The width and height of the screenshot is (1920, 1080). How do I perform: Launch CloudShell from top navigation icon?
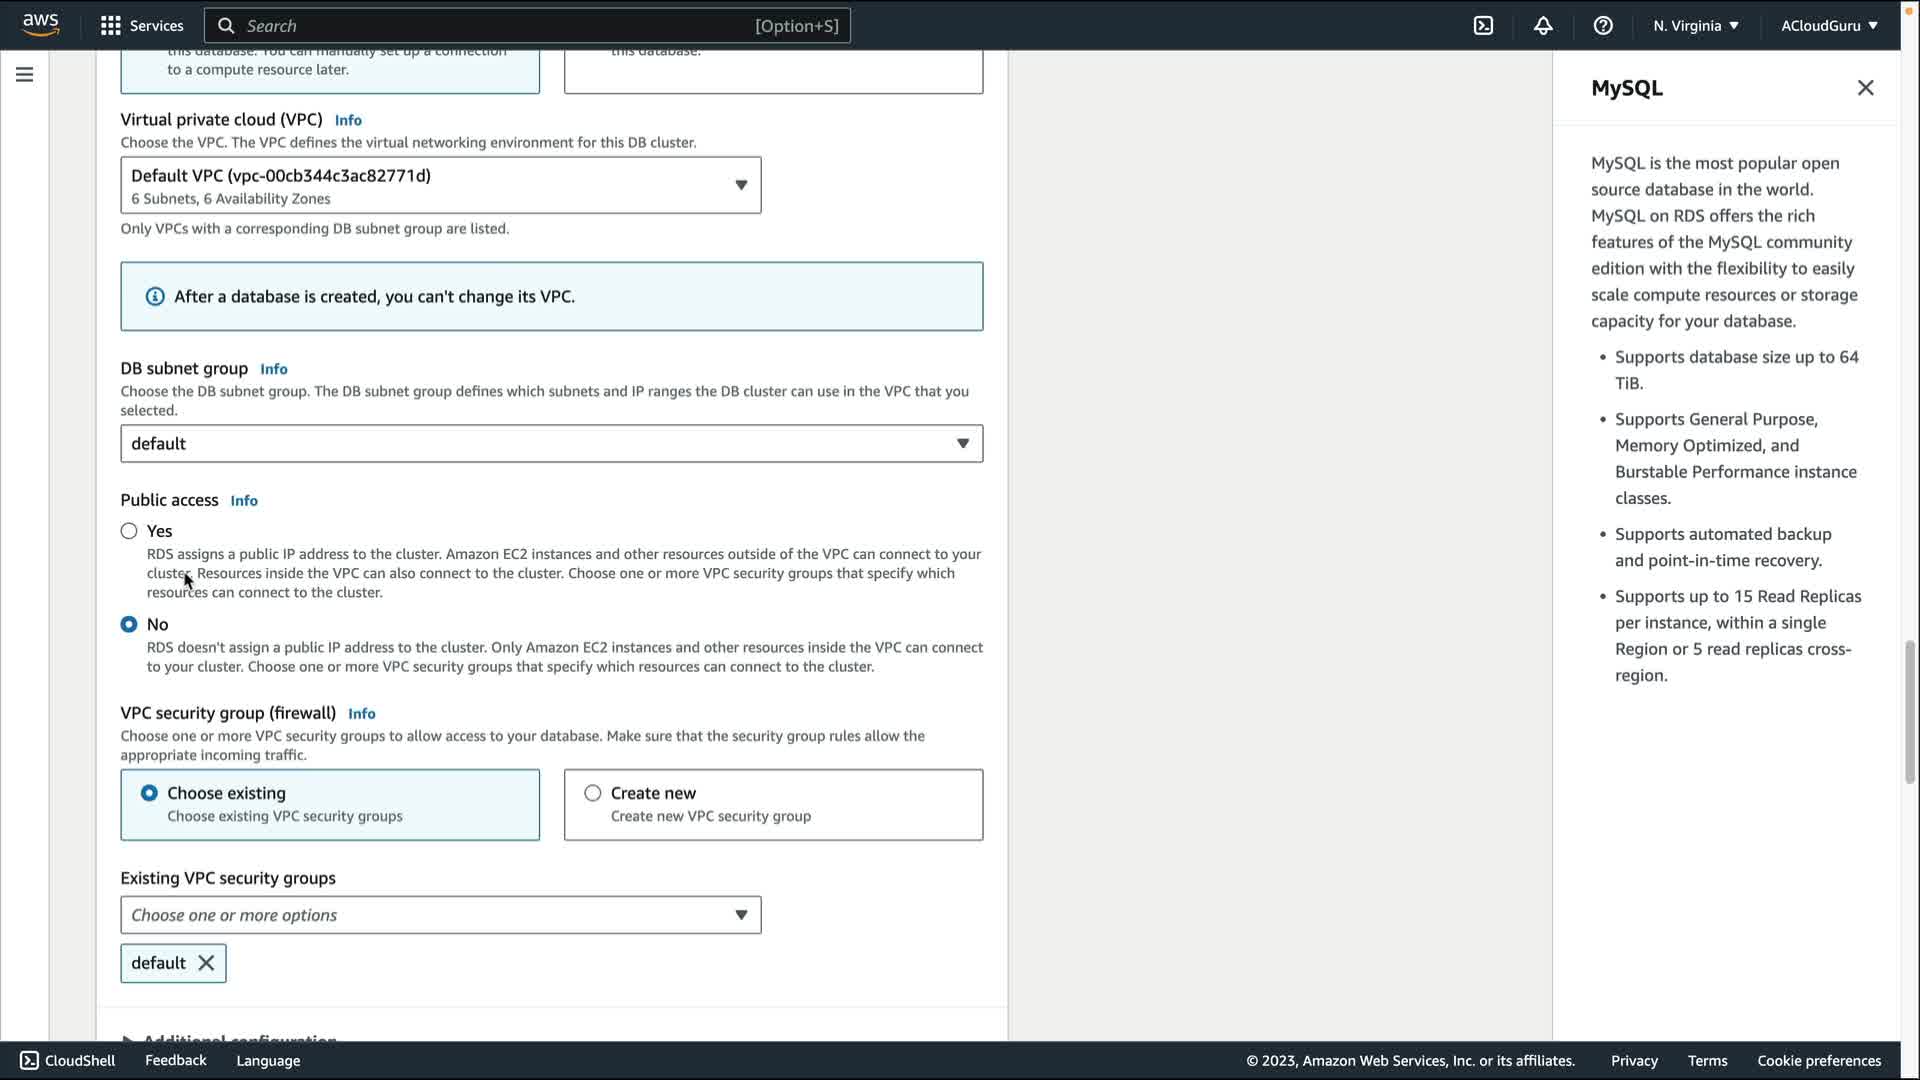click(1483, 26)
